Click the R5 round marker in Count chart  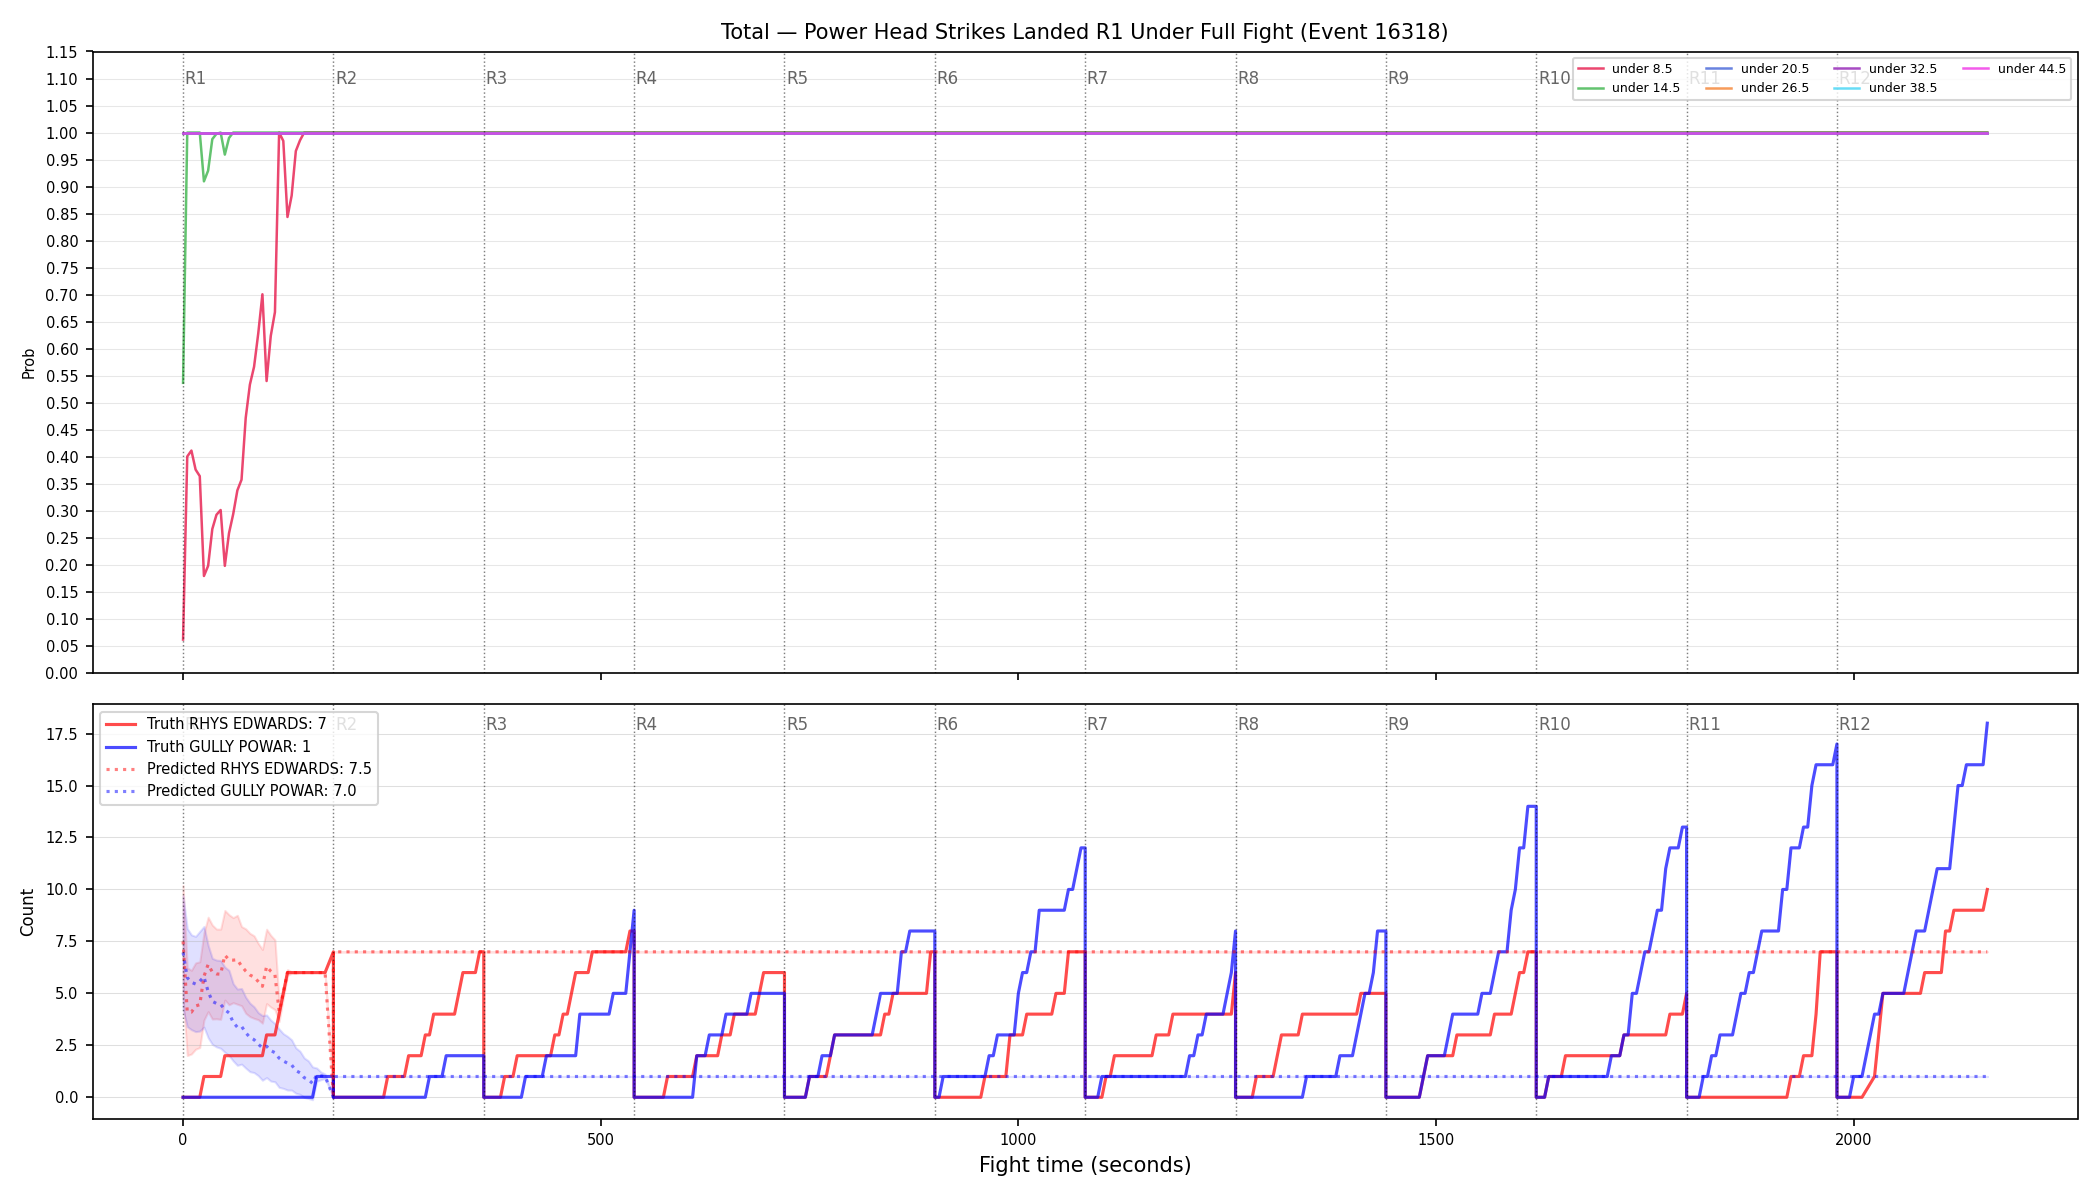pyautogui.click(x=797, y=724)
